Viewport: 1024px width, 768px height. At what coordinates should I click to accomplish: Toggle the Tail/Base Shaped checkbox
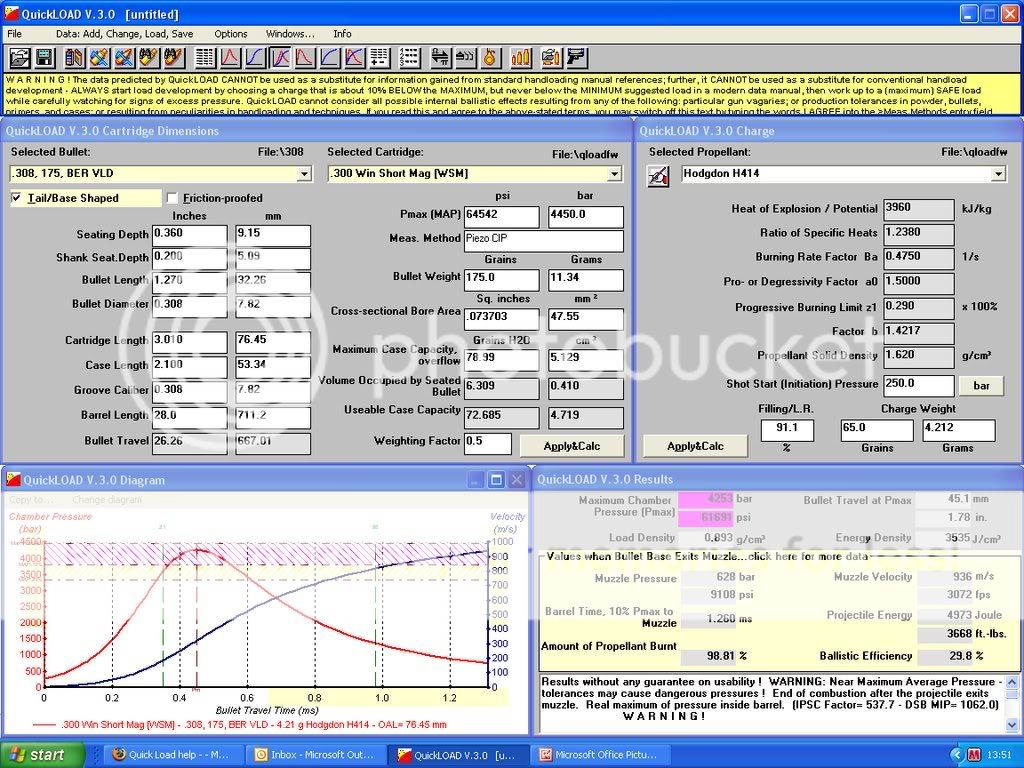click(x=16, y=198)
